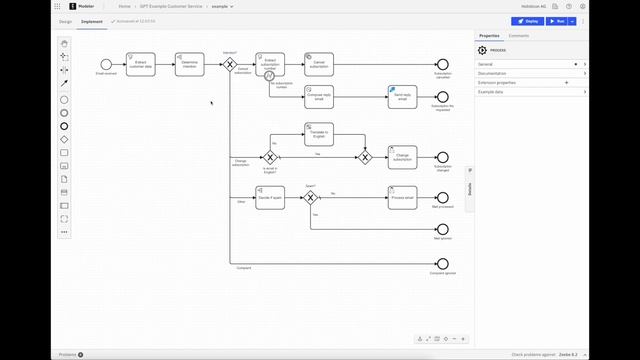Expand the problems panel chevron at bottom right
Screen dimensions: 640x360
pos(584,355)
